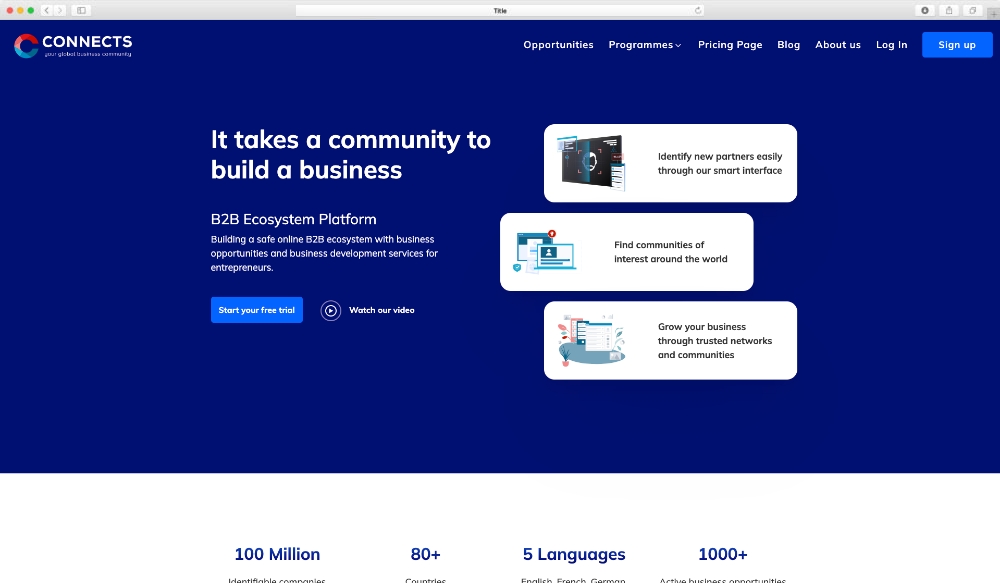
Task: Click the browser share icon
Action: point(948,10)
